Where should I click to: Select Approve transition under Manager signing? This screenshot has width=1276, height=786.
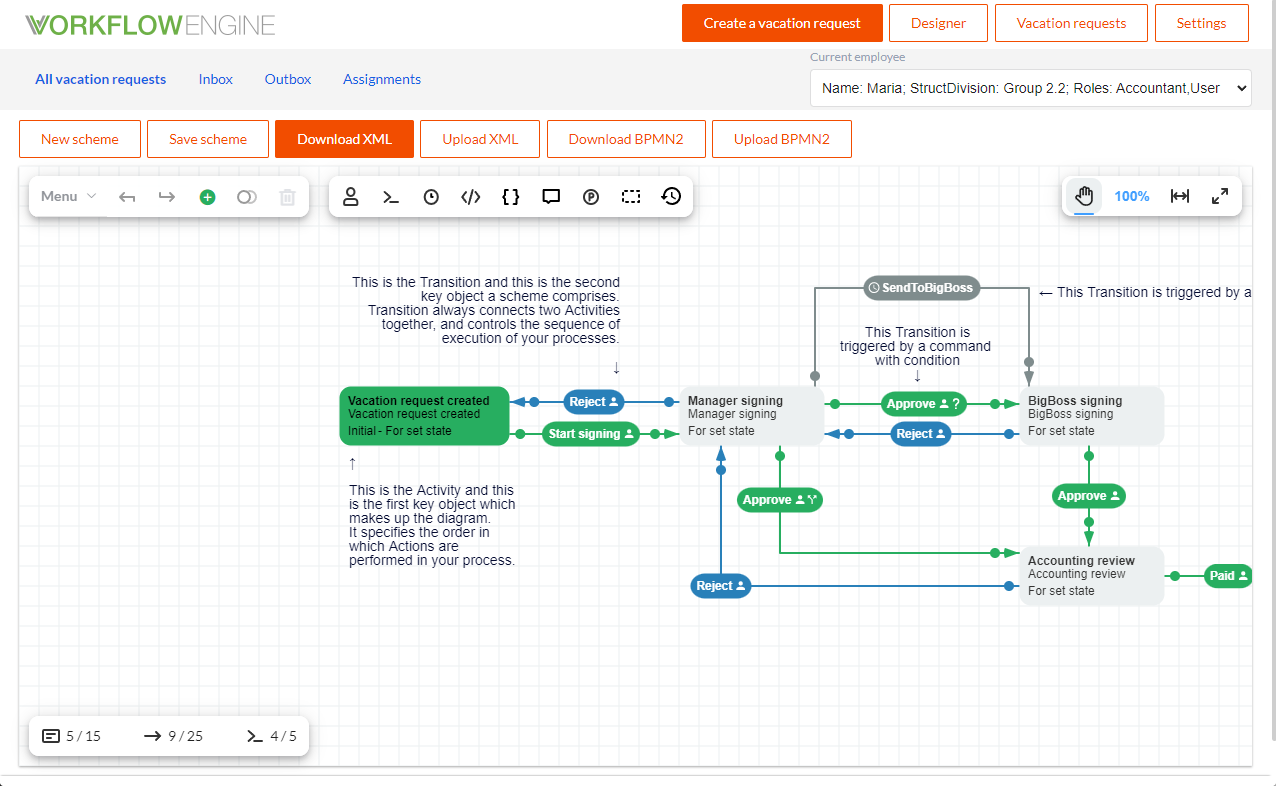780,500
